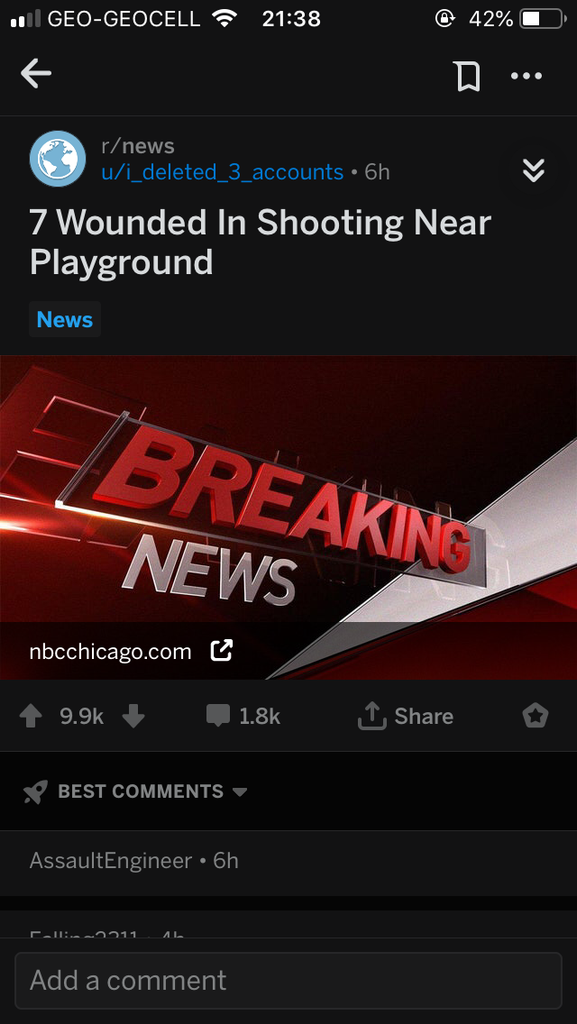This screenshot has width=577, height=1024.
Task: Upvote the post
Action: point(31,716)
